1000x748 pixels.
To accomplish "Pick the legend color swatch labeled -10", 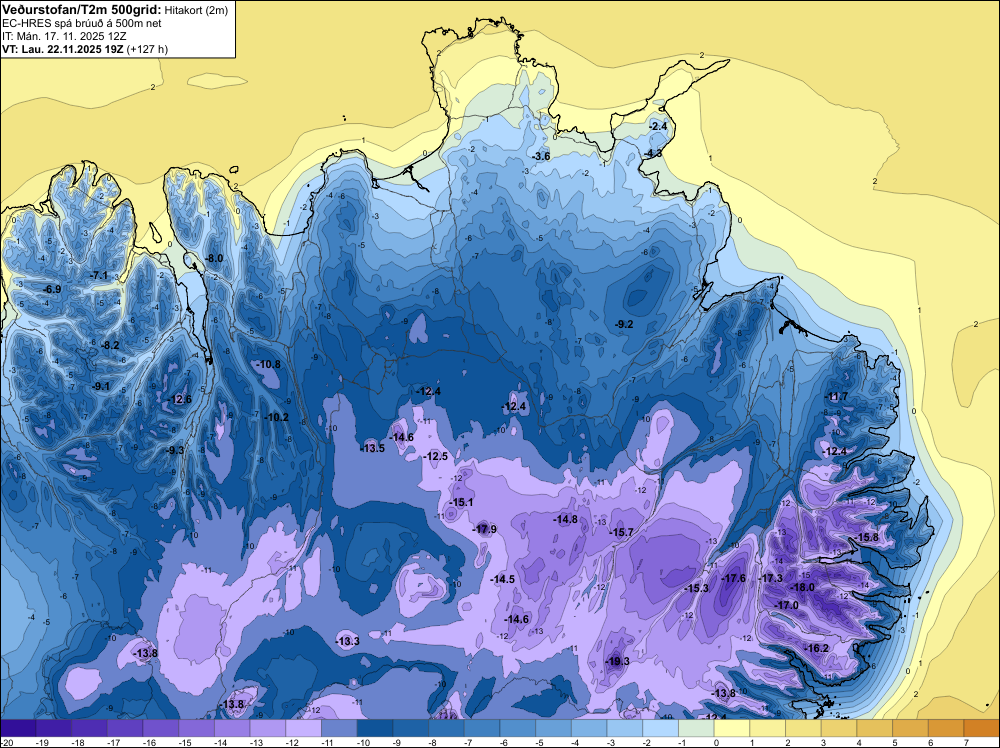I will (375, 727).
